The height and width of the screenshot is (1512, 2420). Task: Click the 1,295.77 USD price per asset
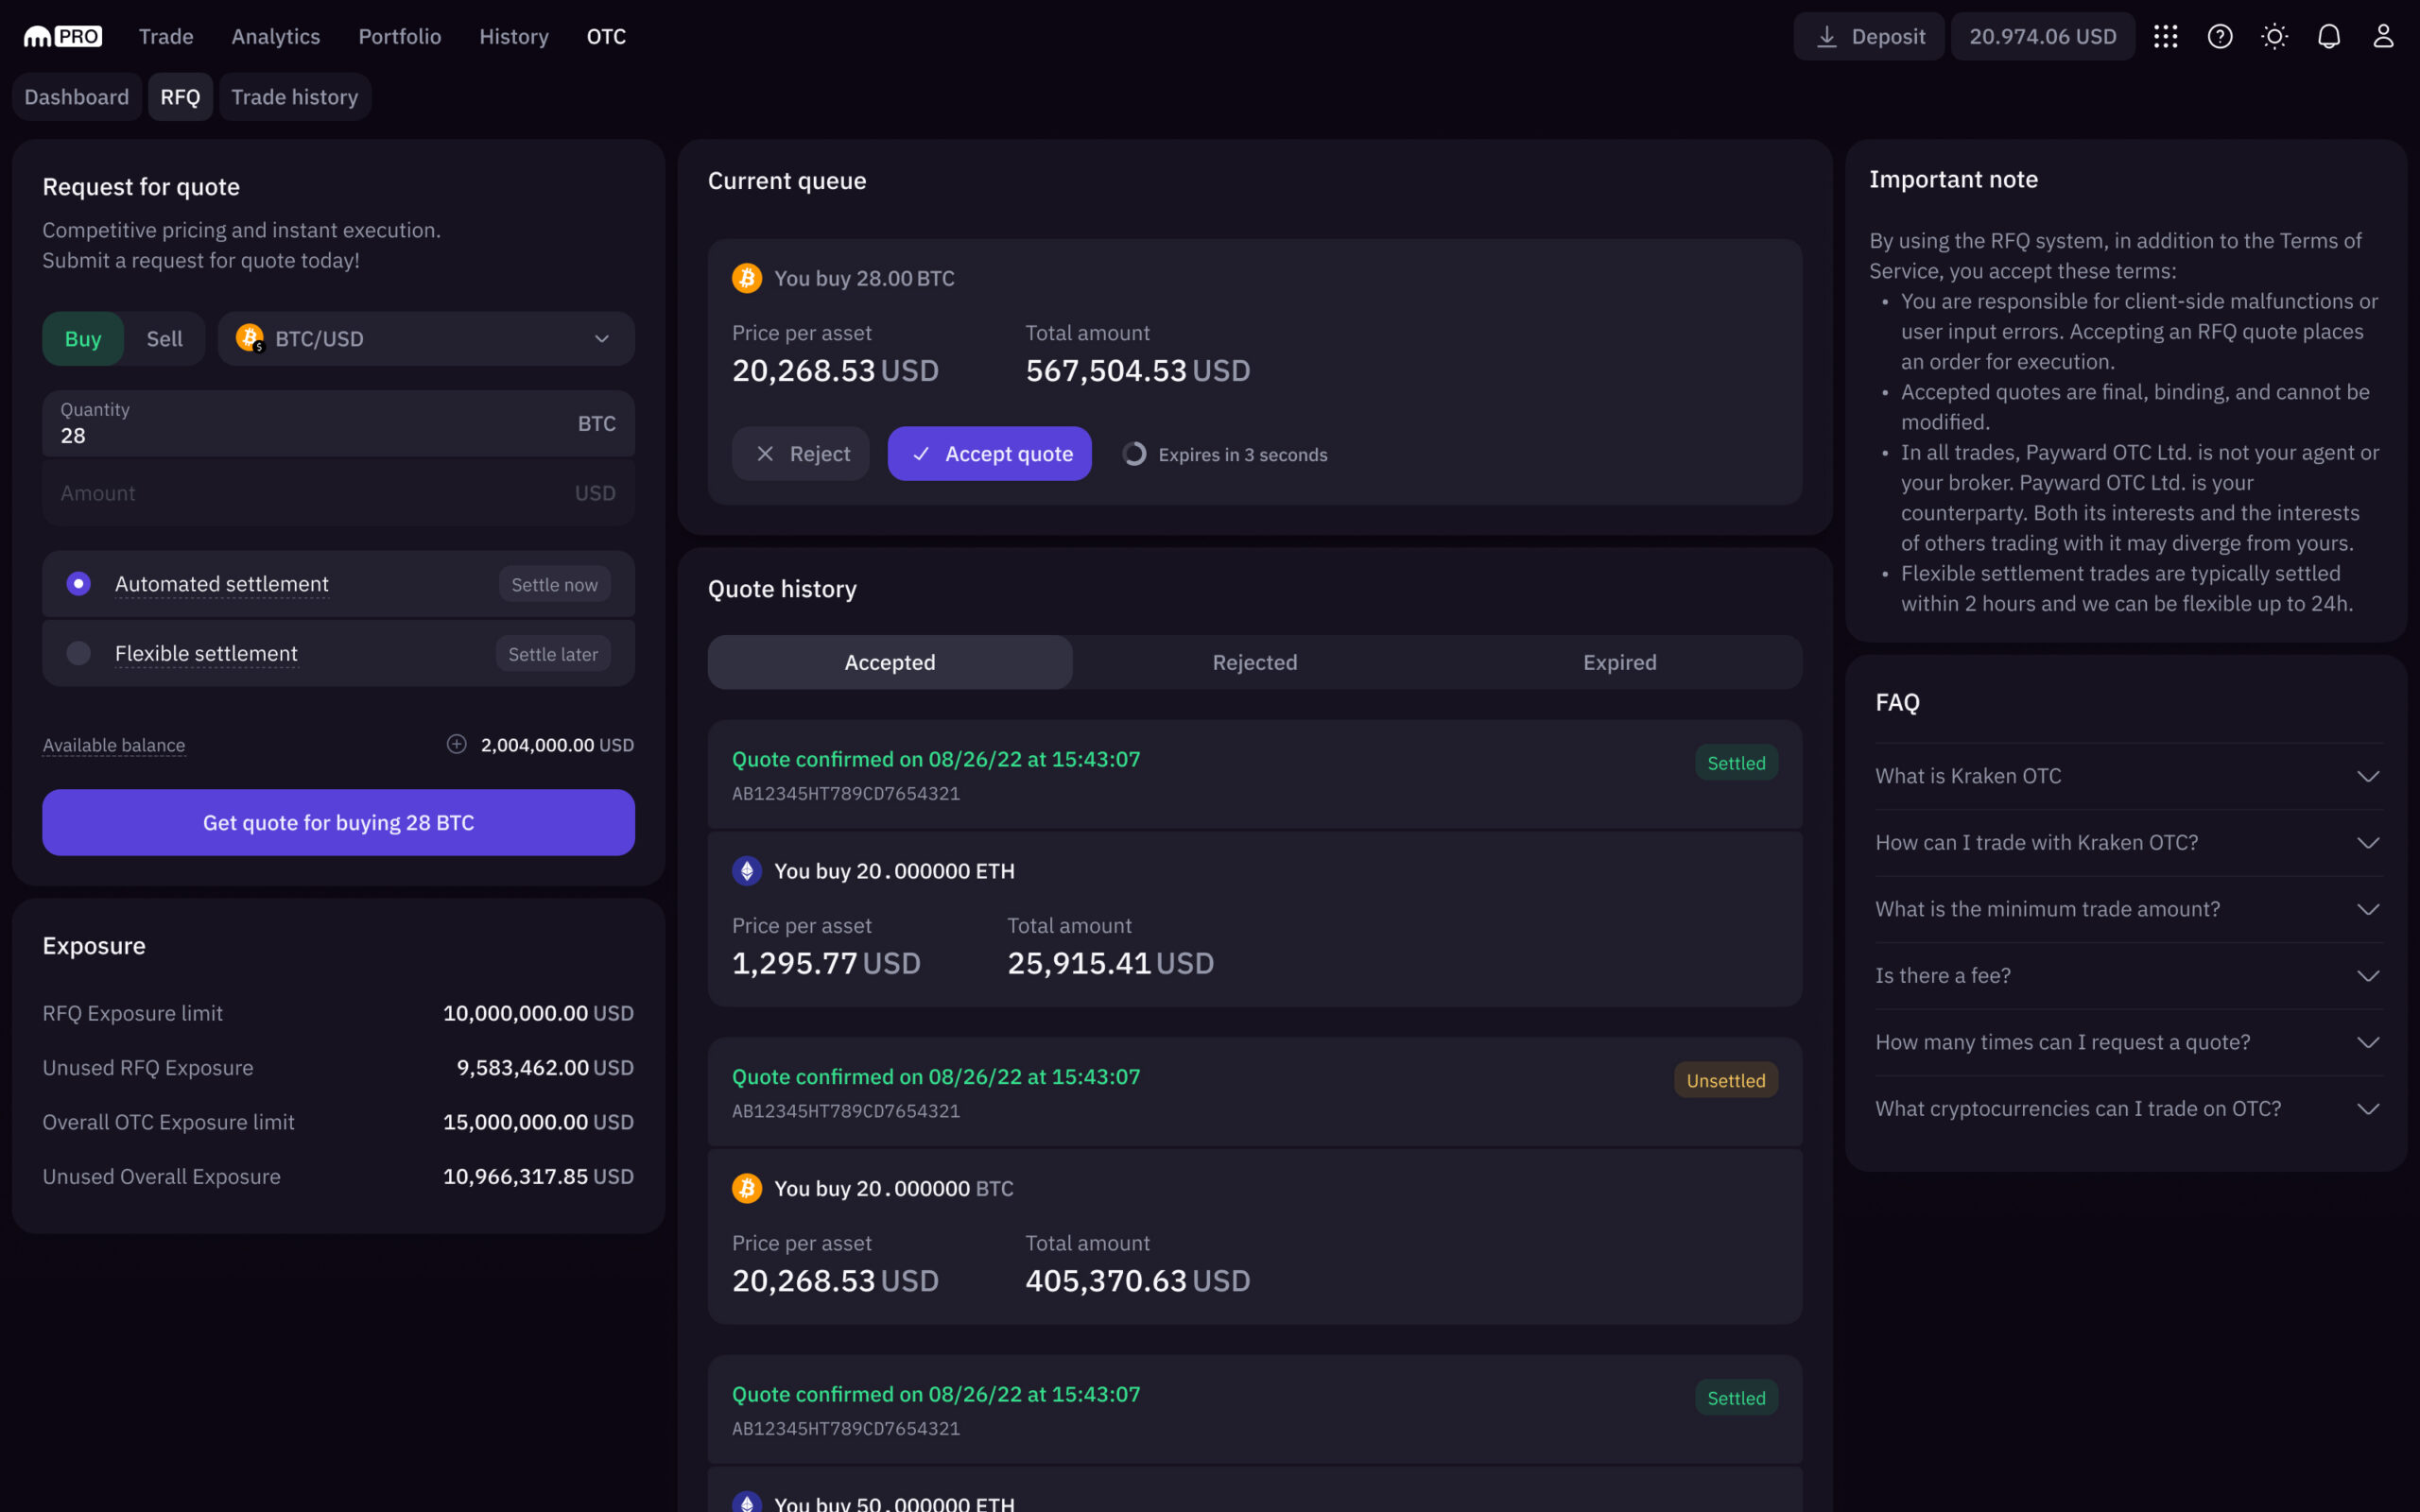pyautogui.click(x=826, y=963)
